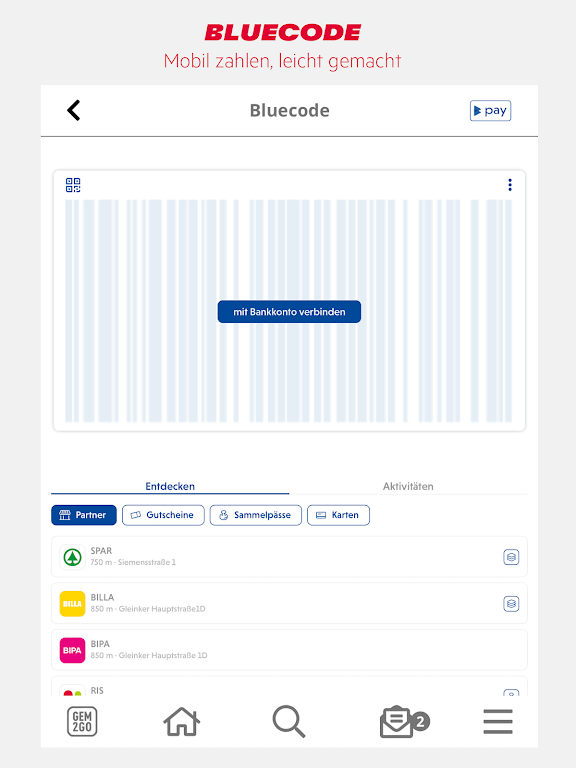Open the BIPA Gleinker Hauptstraße entry
This screenshot has width=576, height=768.
point(289,650)
